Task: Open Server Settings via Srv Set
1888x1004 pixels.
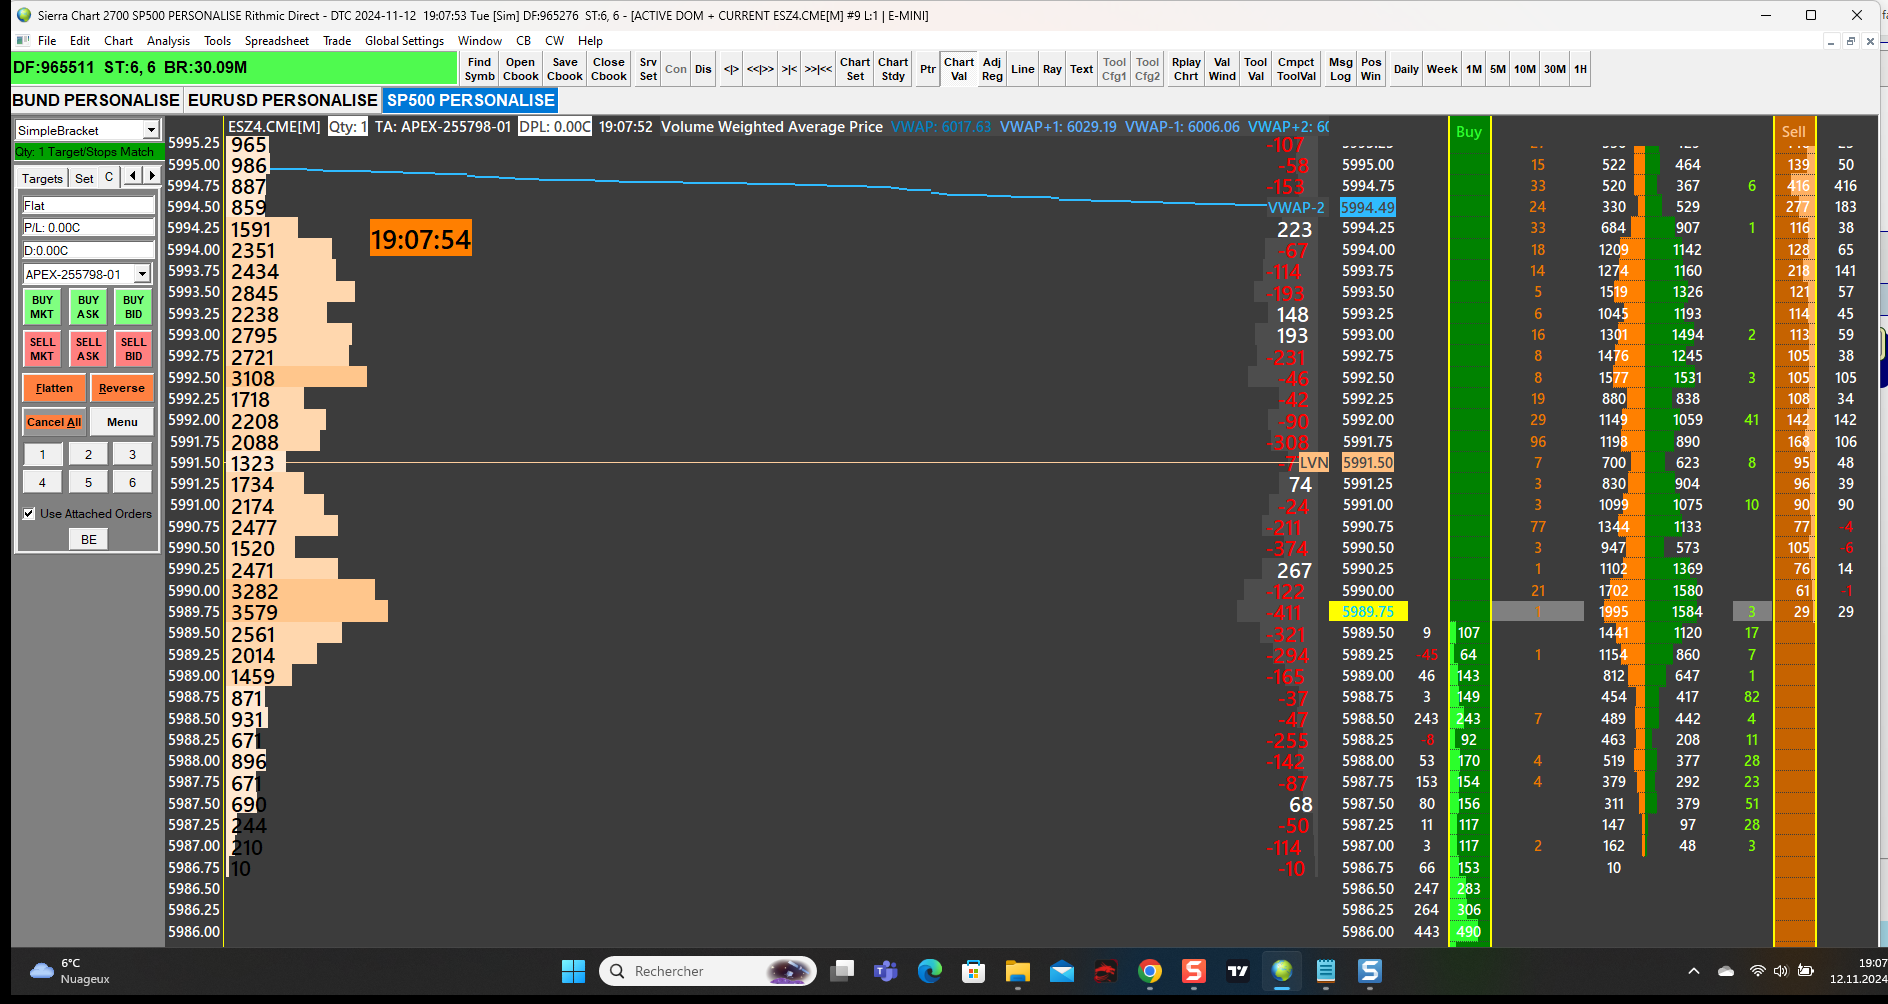Action: click(648, 69)
